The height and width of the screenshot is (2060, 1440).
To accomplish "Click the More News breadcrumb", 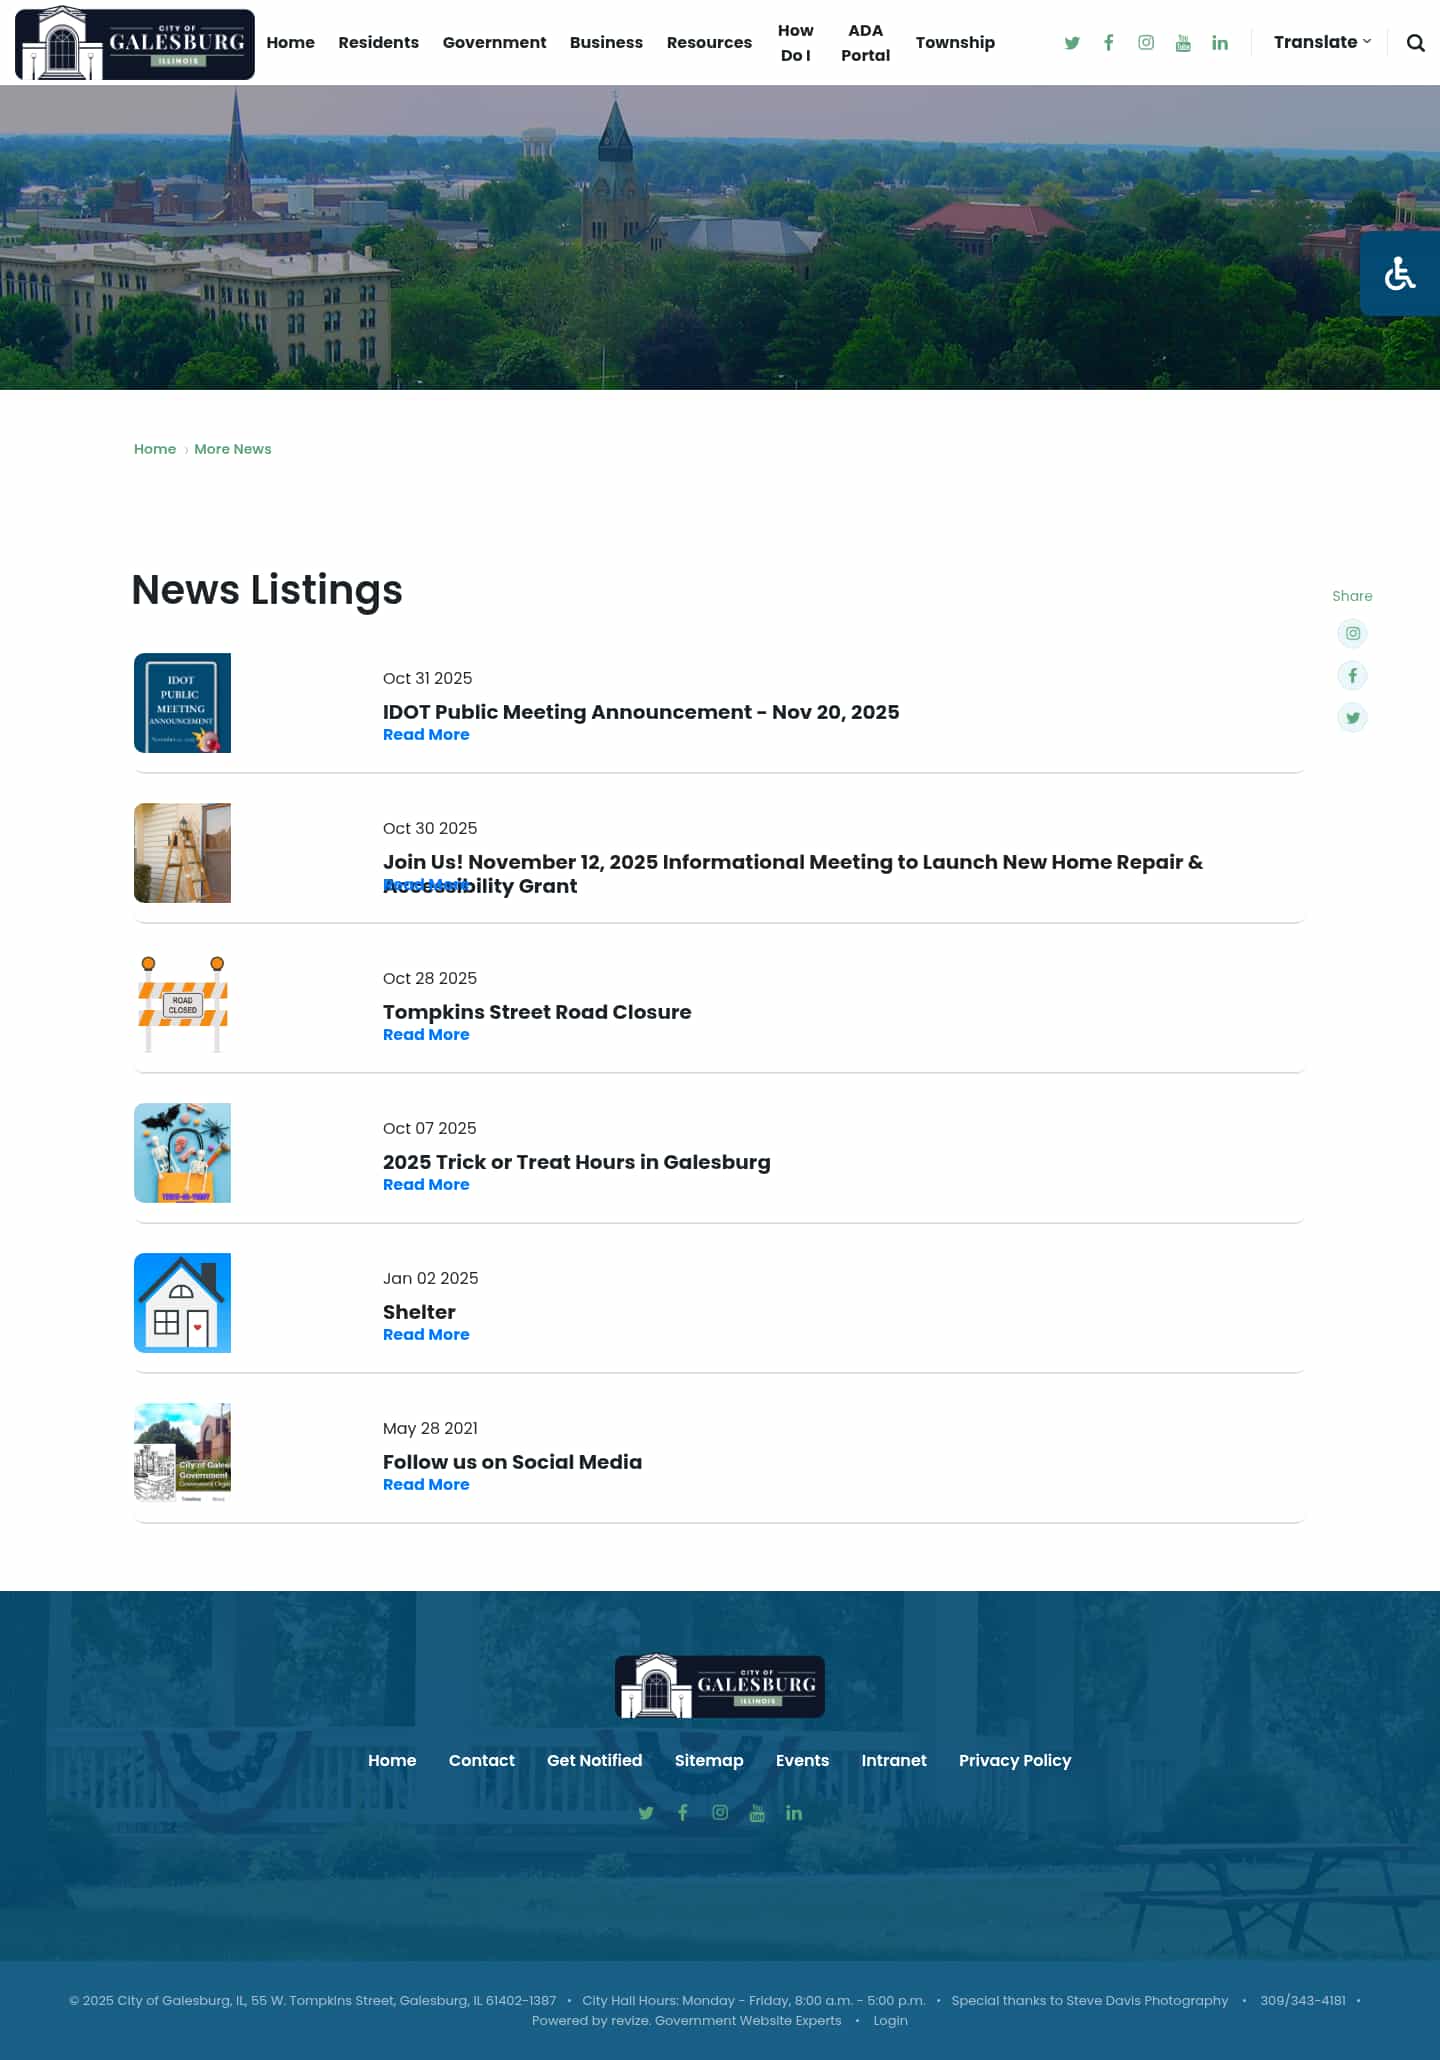I will tap(233, 449).
